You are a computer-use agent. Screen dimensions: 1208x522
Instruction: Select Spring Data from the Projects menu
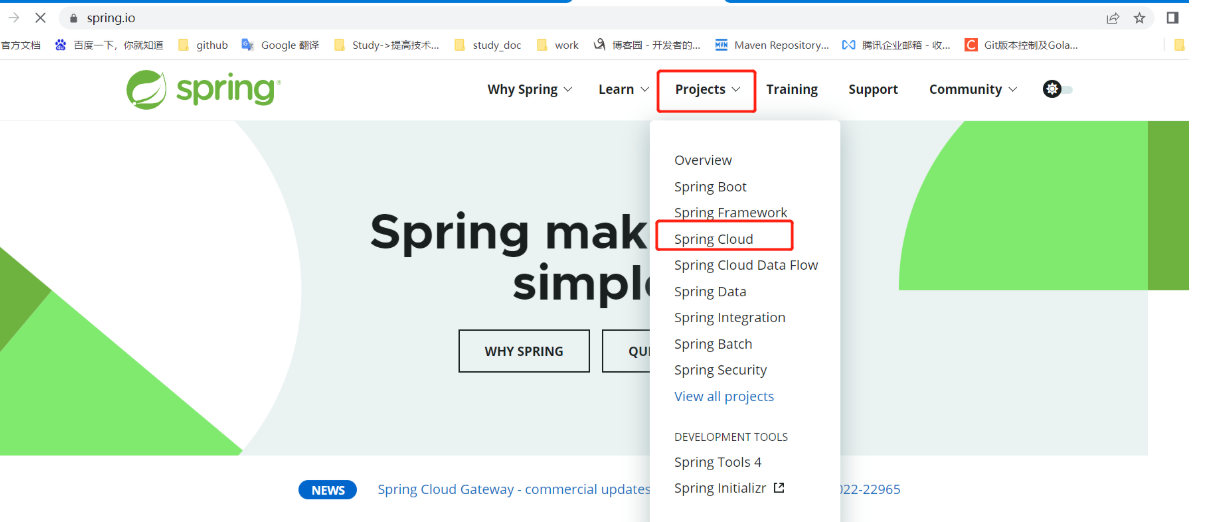click(x=710, y=292)
